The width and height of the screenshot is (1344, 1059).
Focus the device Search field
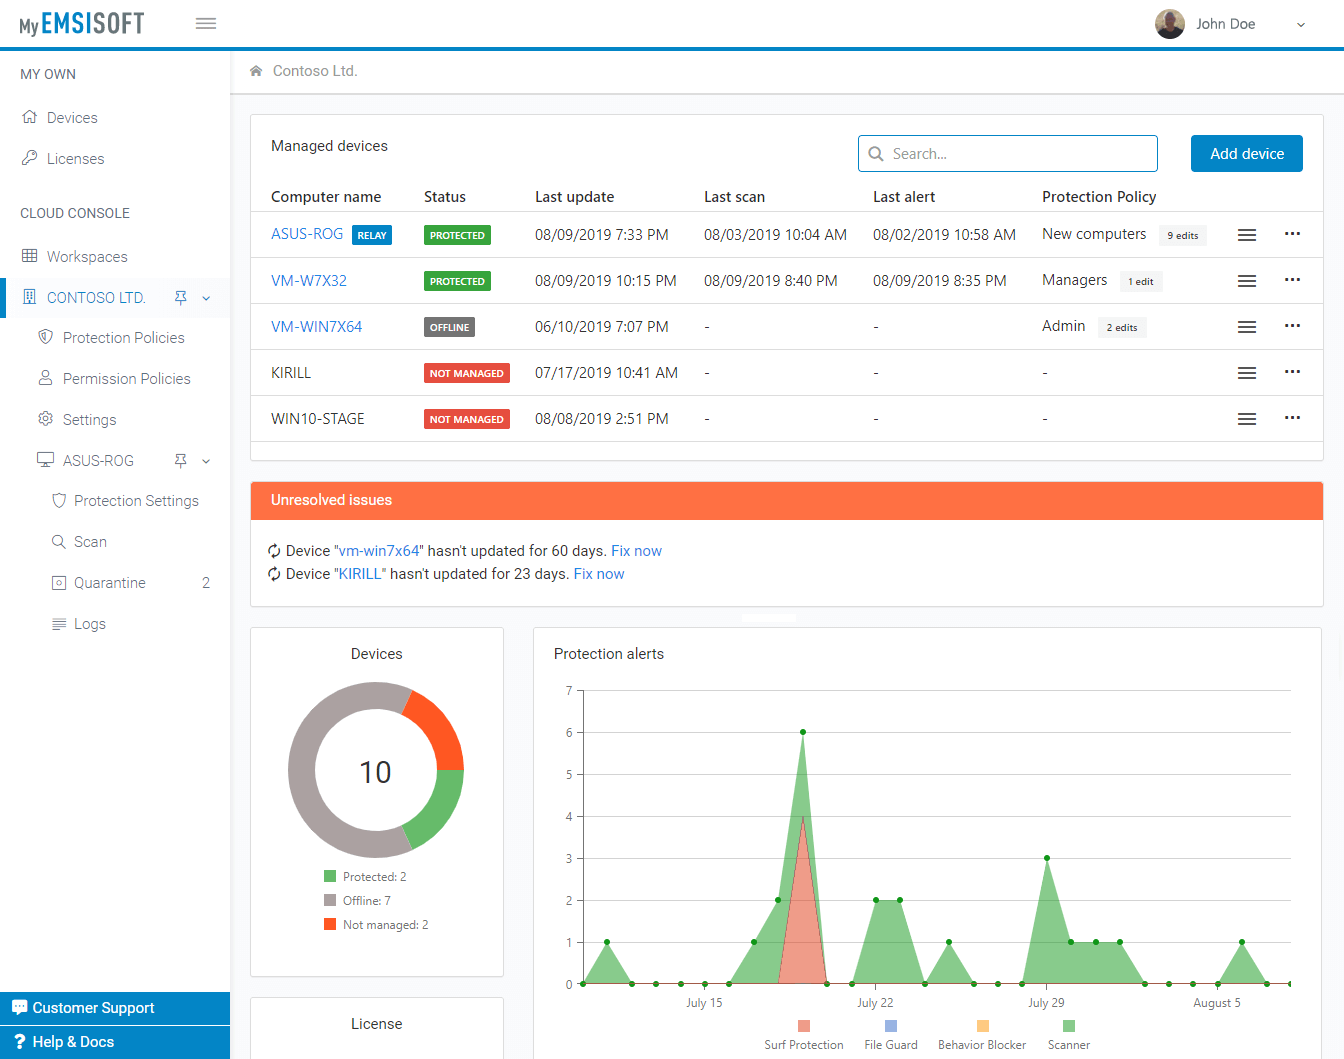[1008, 154]
